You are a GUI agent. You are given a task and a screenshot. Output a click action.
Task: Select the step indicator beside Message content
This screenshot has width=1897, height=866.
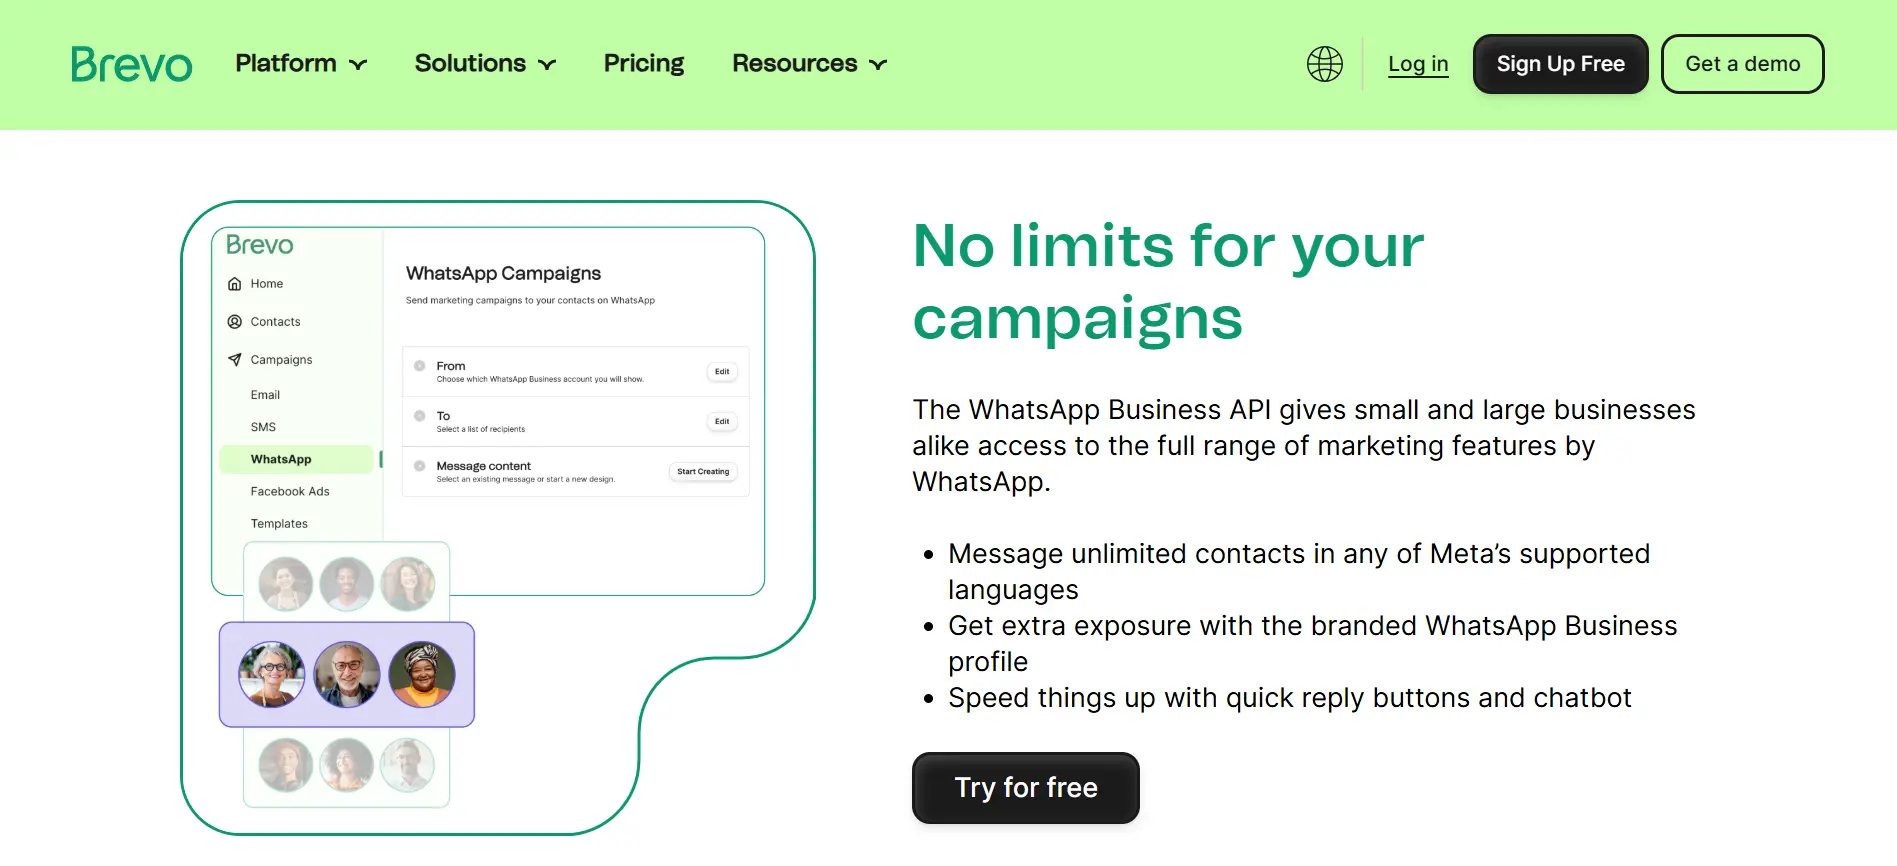tap(420, 468)
